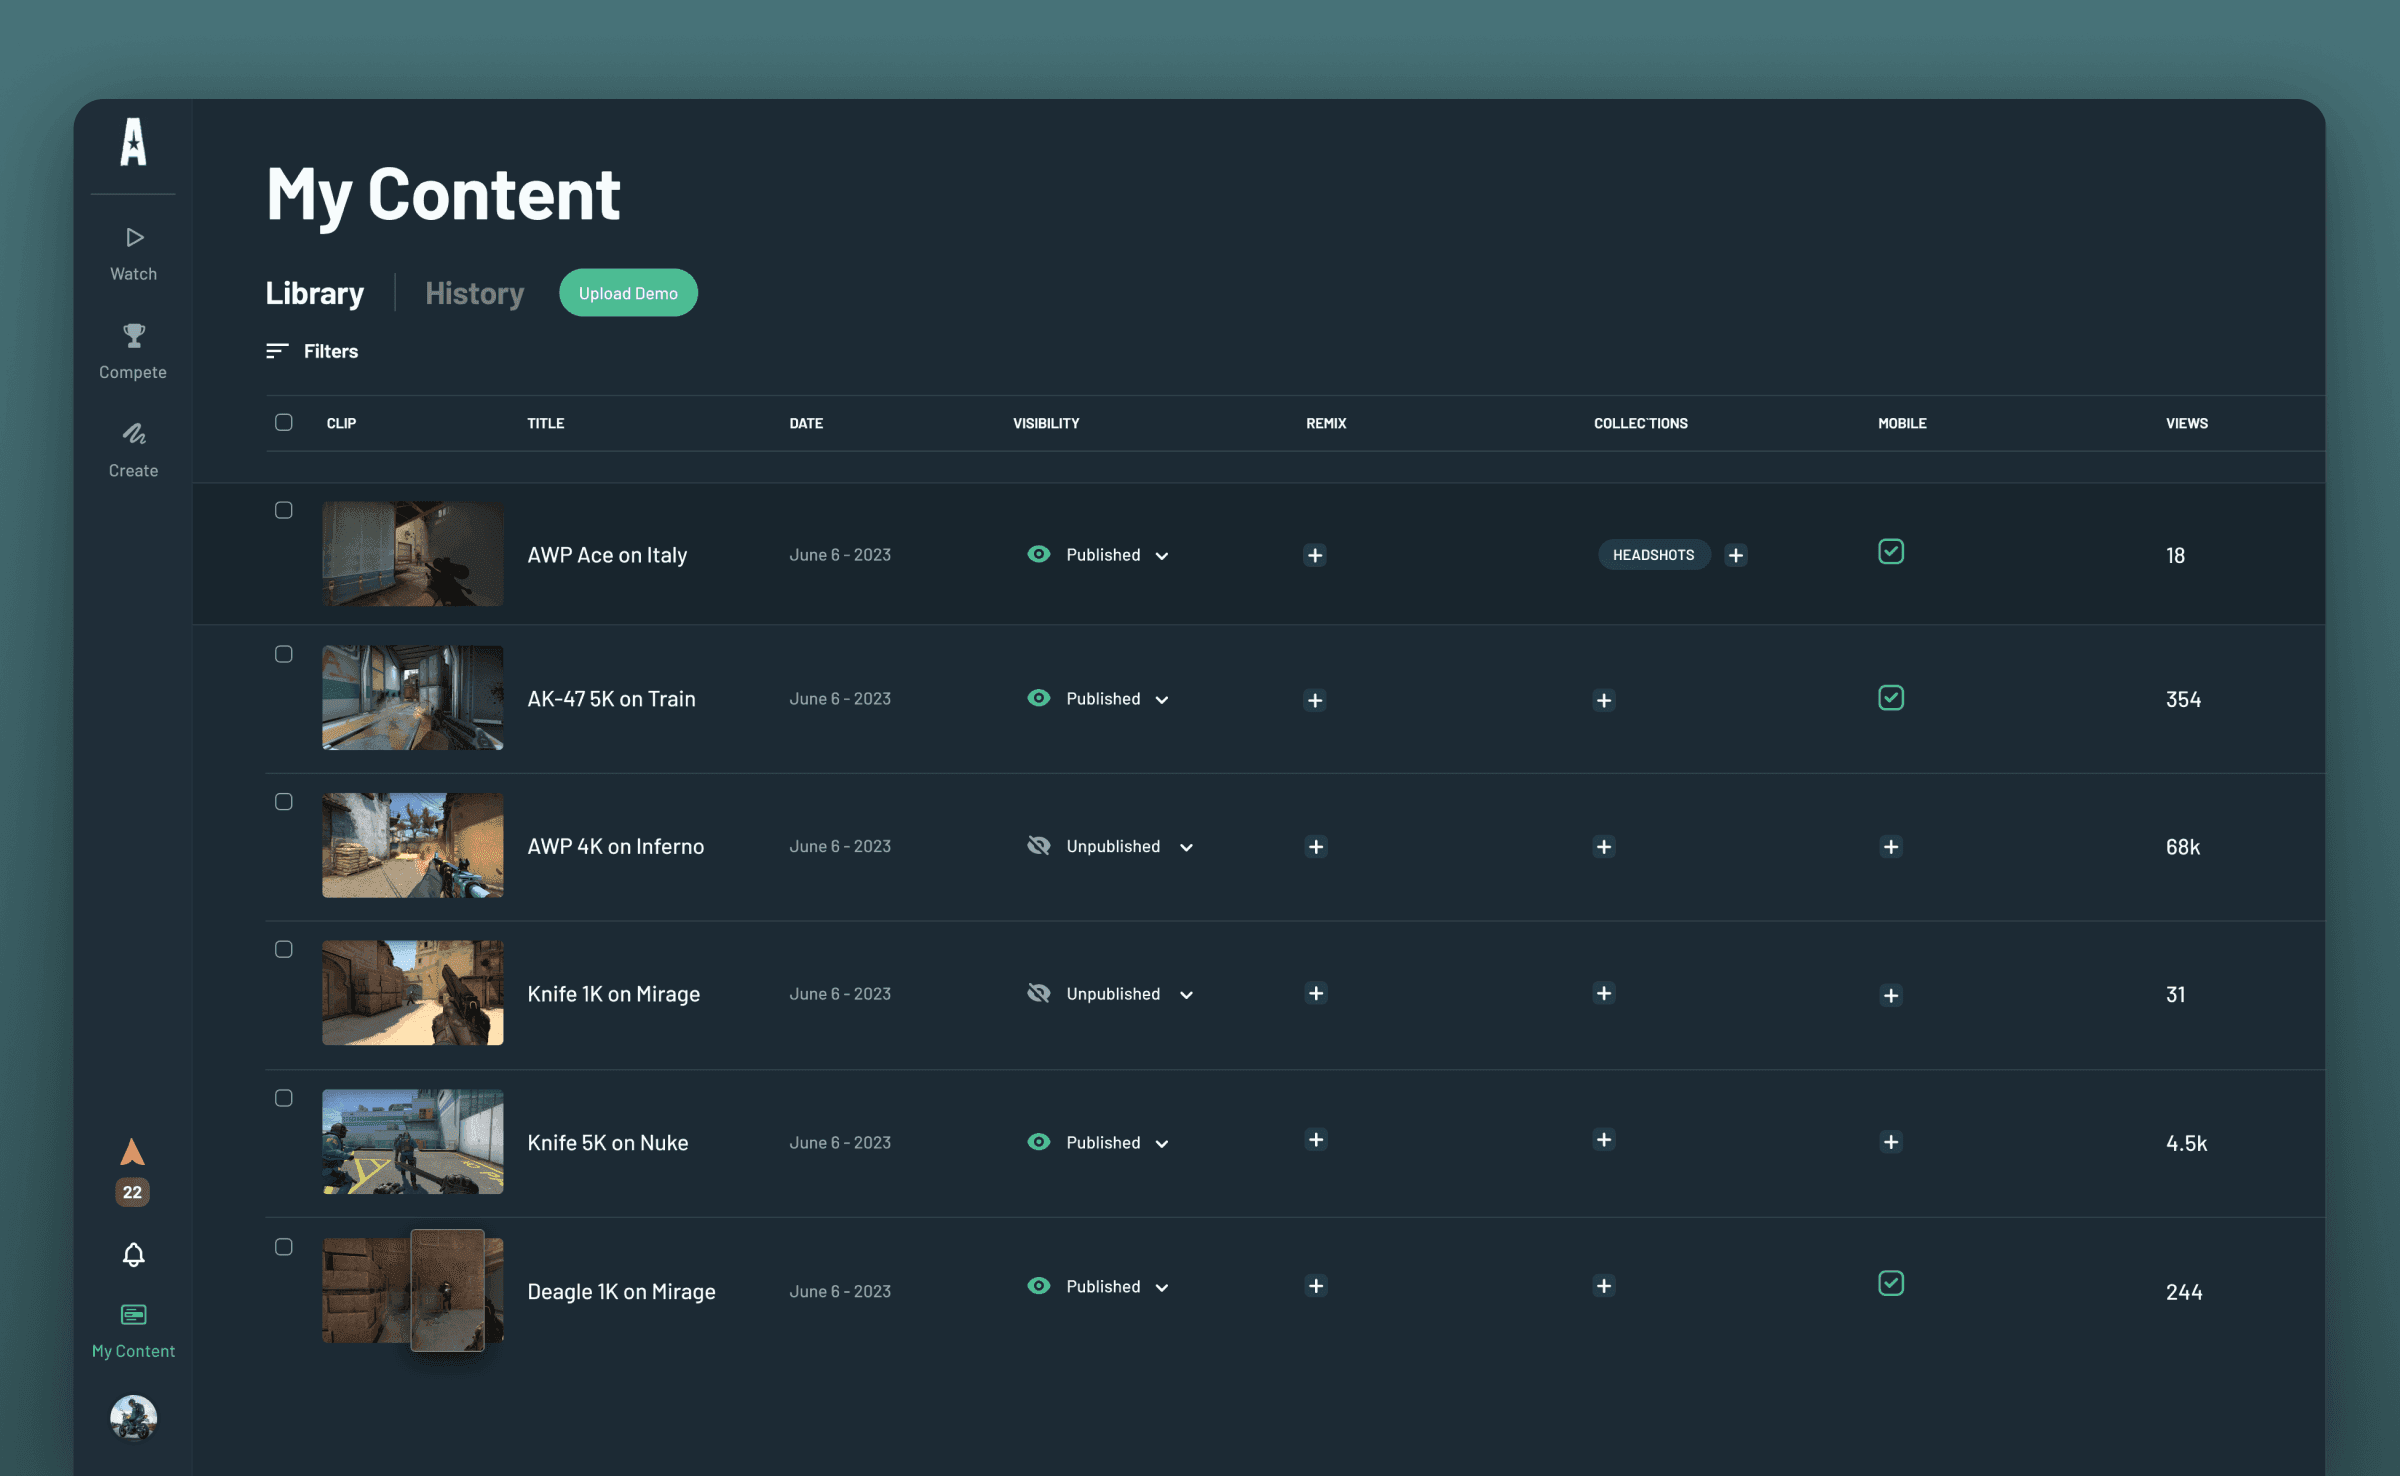Expand visibility dropdown for Knife 5K on Nuke
Viewport: 2400px width, 1476px height.
coord(1162,1144)
